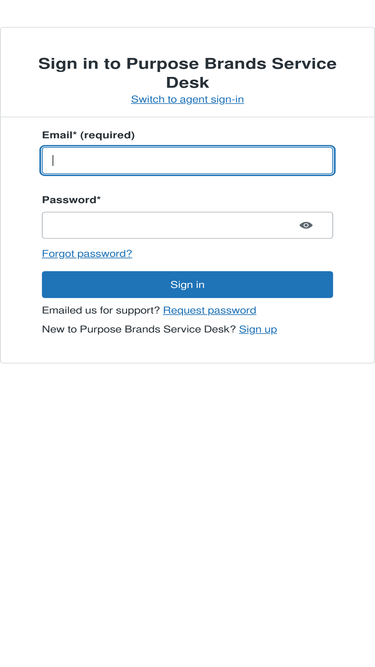Go to the Sign up link

(258, 329)
